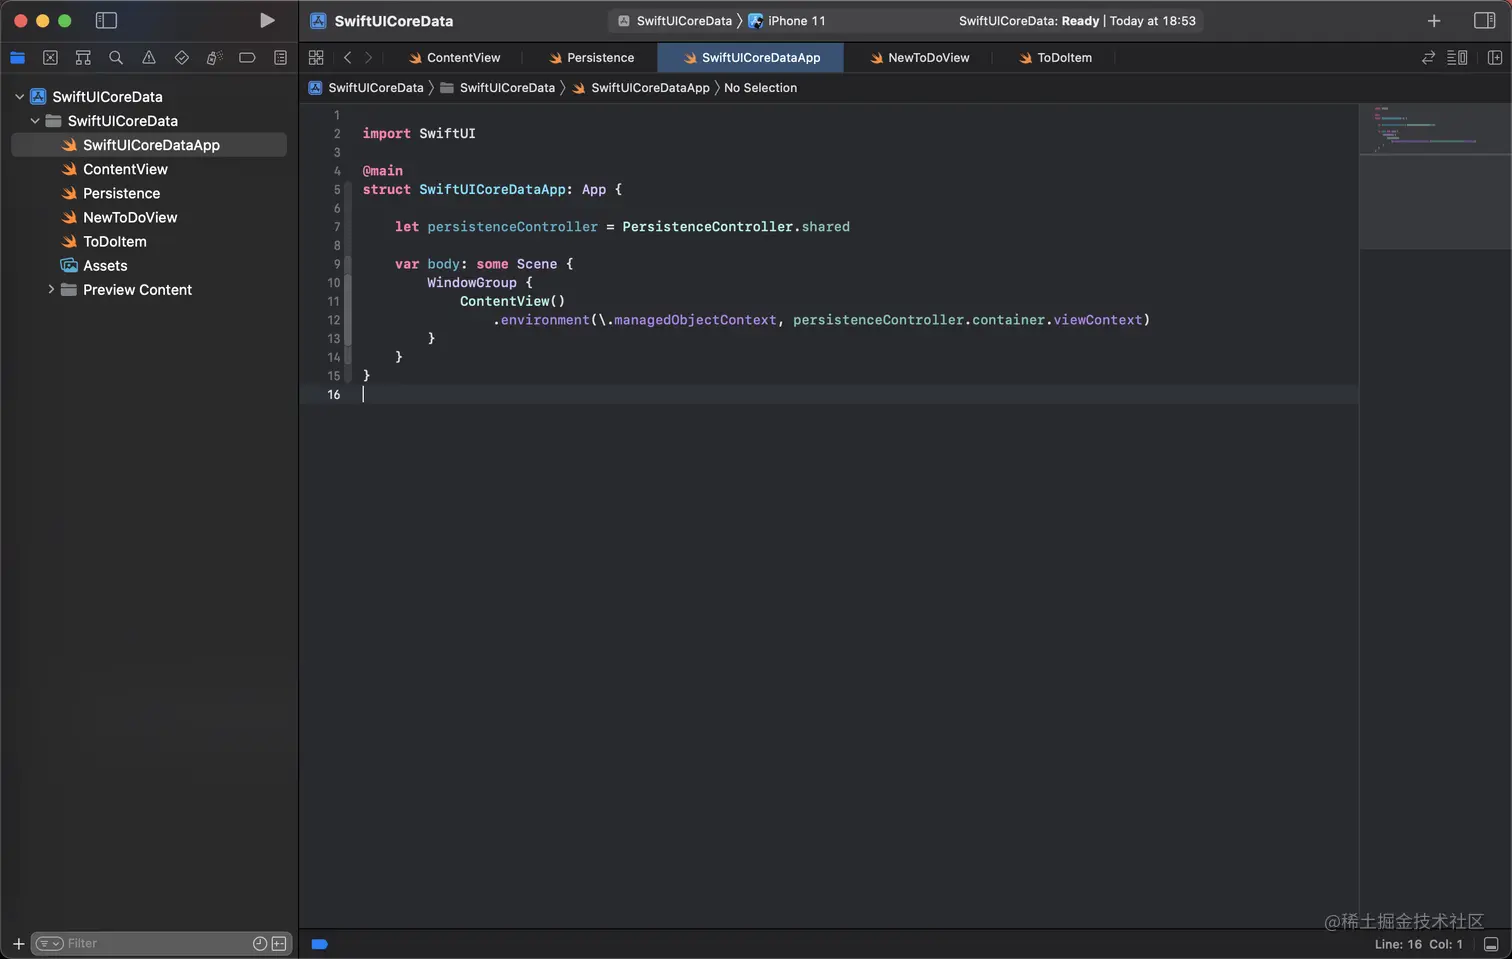Expand the Preview Content folder

(x=51, y=290)
